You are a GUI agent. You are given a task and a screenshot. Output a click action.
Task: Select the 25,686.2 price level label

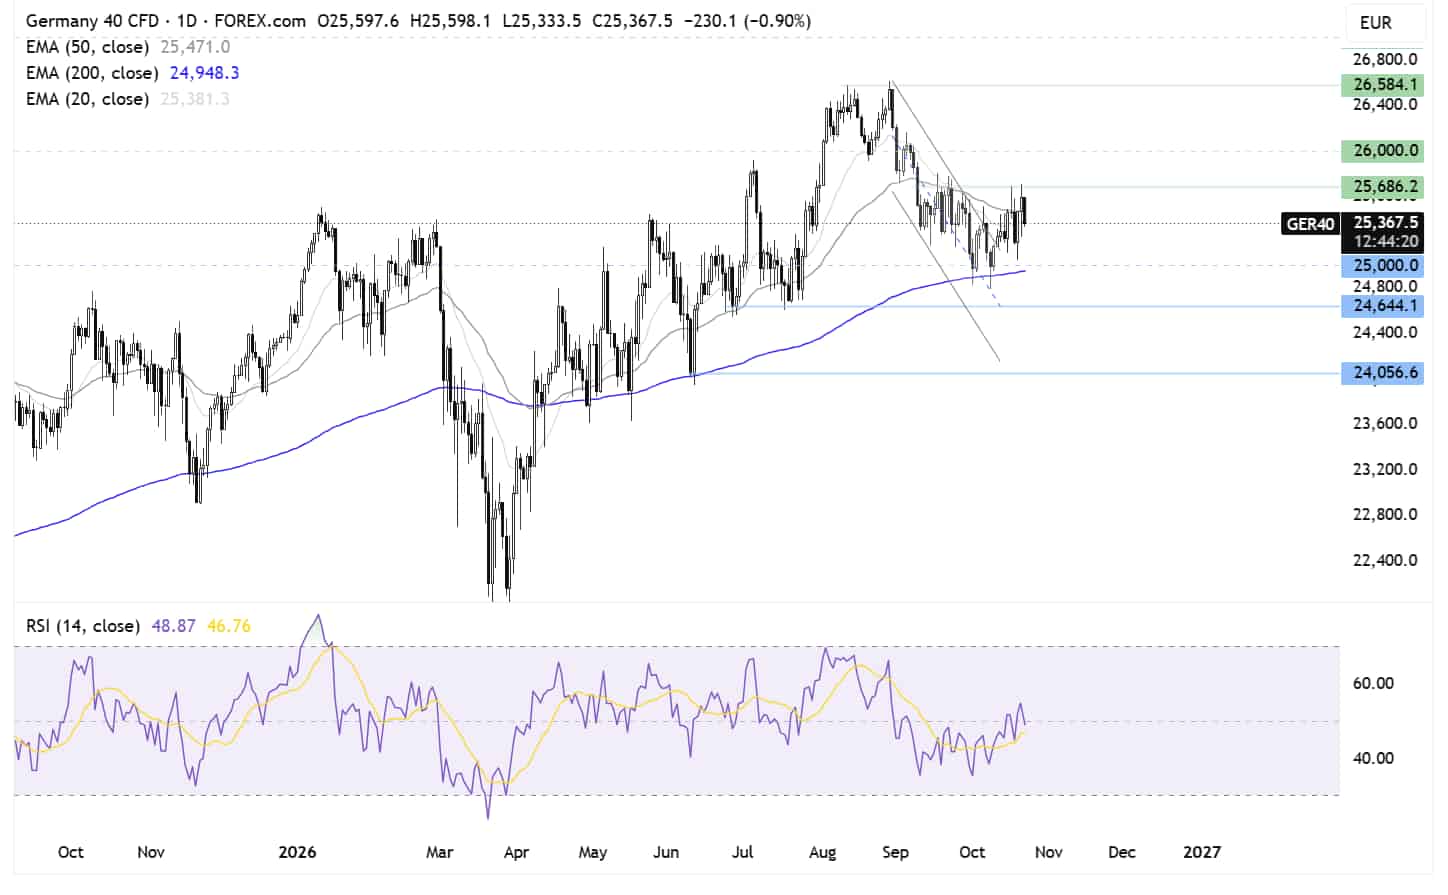click(1384, 186)
